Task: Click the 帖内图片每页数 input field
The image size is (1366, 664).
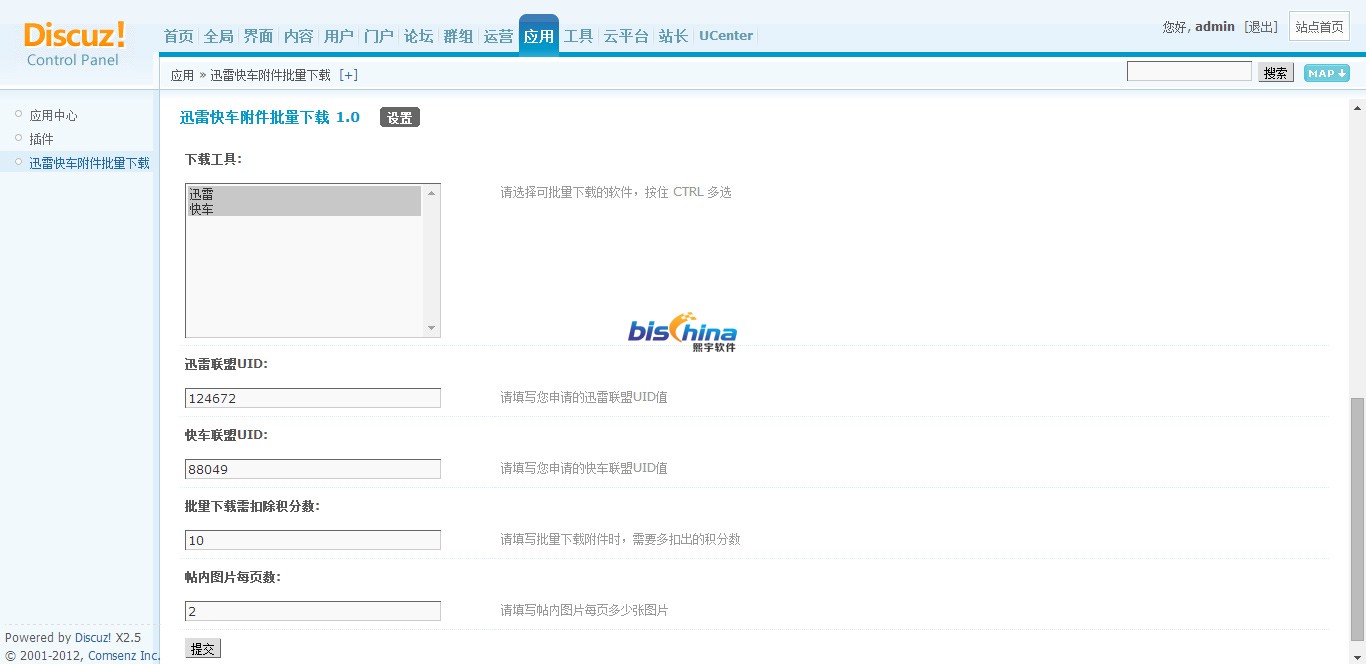Action: pyautogui.click(x=313, y=611)
